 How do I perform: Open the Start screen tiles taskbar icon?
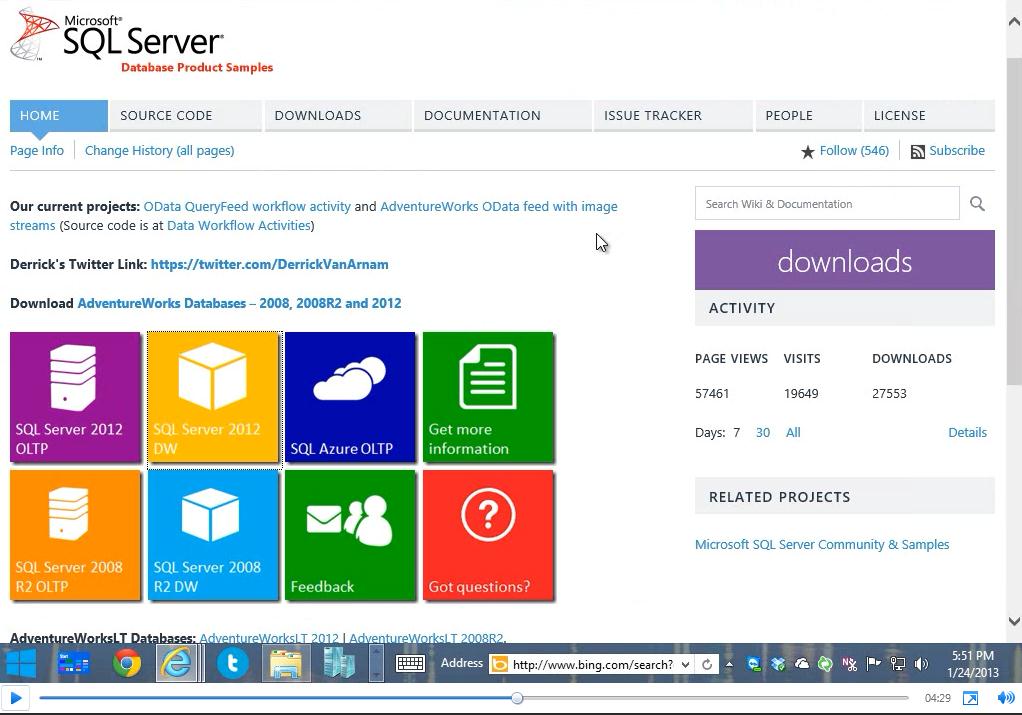[74, 664]
